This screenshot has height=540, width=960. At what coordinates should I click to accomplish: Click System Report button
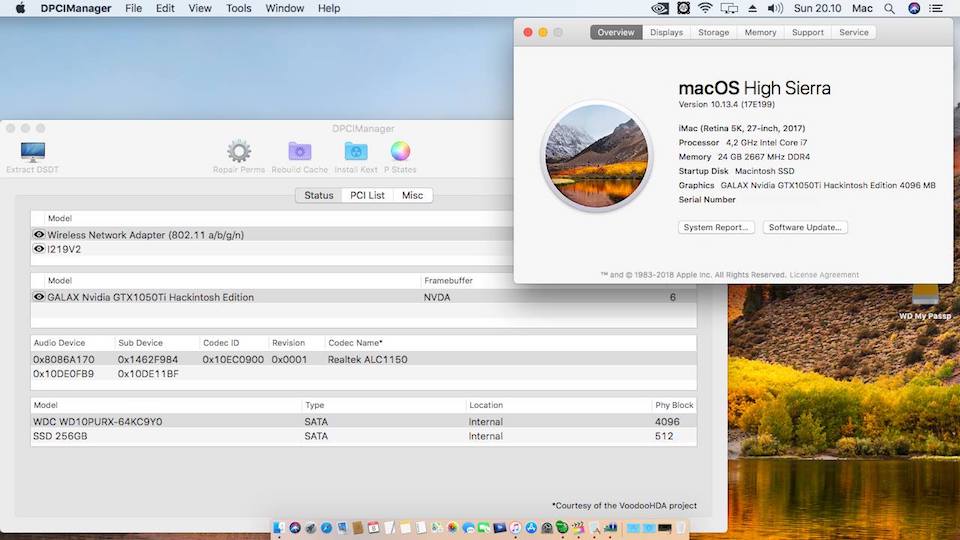(x=716, y=227)
